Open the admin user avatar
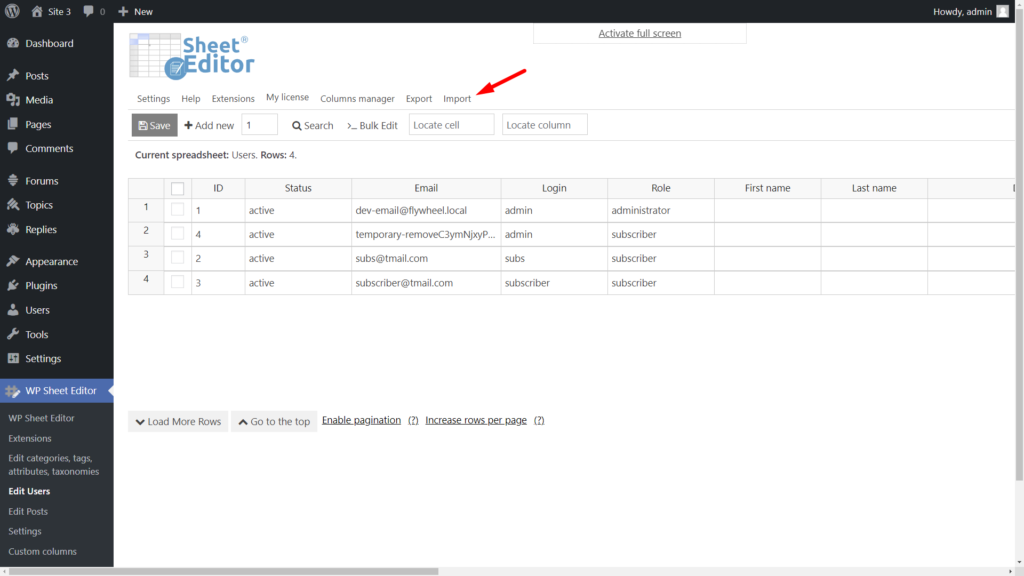The width and height of the screenshot is (1024, 576). [1002, 11]
